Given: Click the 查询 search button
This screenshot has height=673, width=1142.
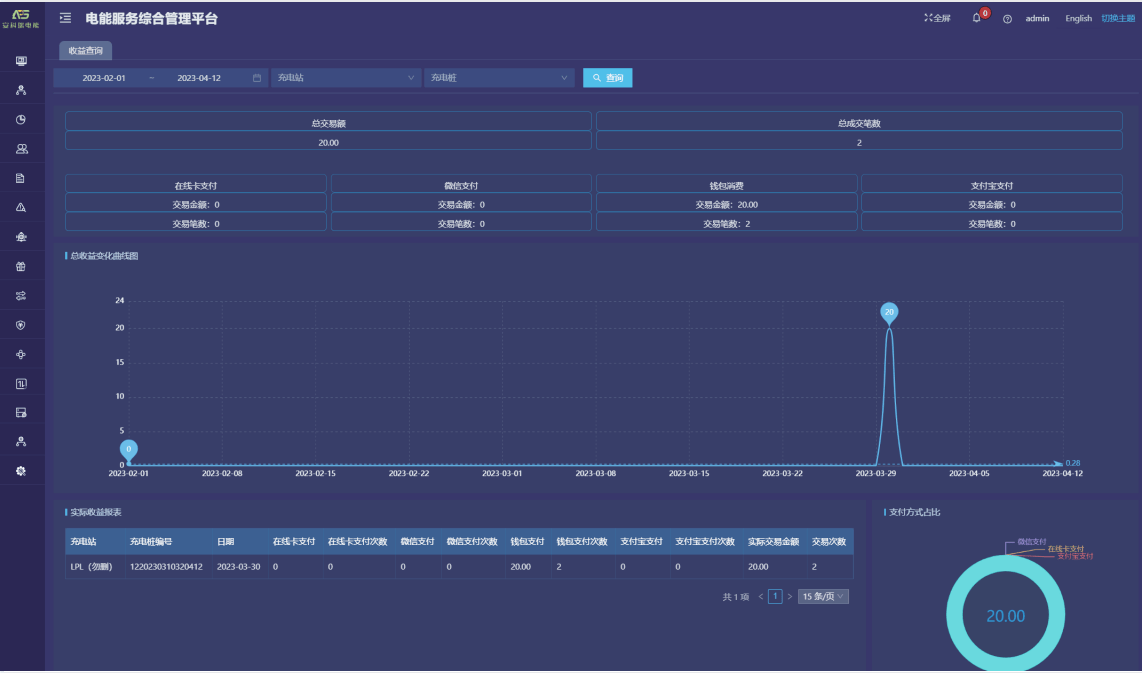Looking at the screenshot, I should tap(608, 78).
